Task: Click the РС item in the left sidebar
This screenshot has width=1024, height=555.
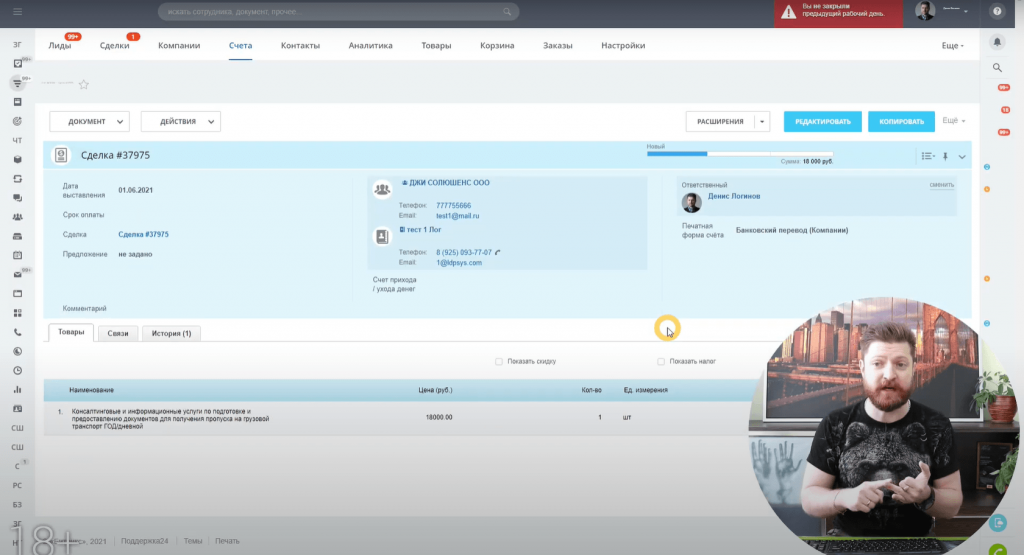Action: click(18, 485)
